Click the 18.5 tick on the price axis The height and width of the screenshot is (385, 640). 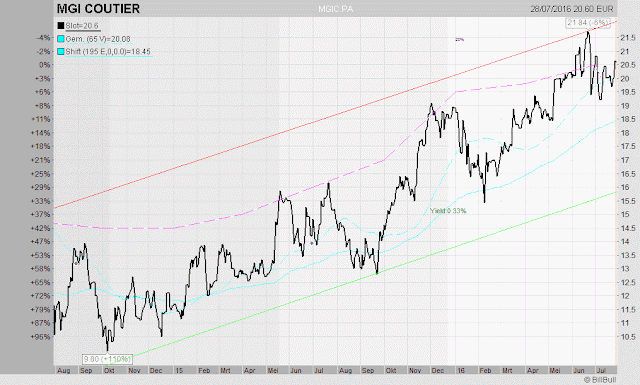(x=628, y=119)
